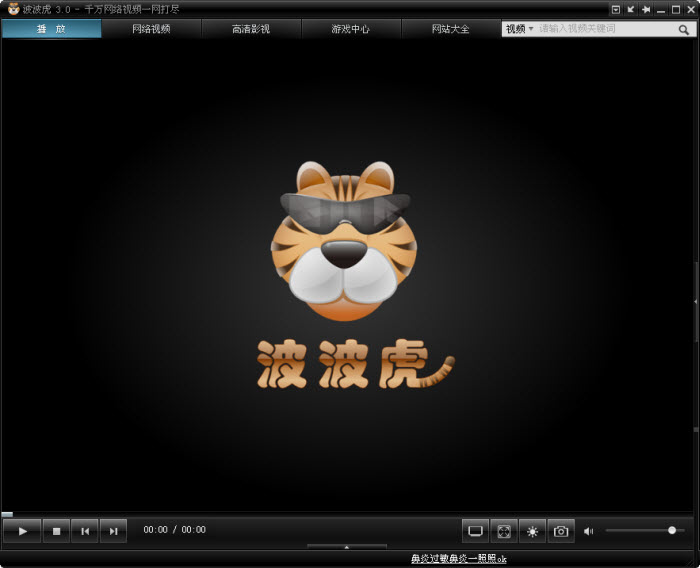Expand the bottom panel arrow

[x=347, y=547]
